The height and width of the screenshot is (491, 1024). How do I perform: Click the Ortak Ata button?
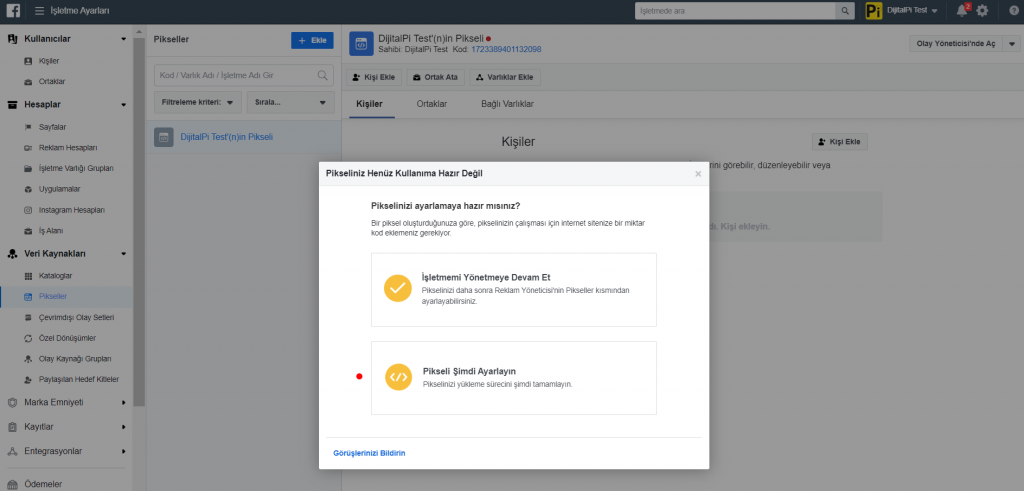point(435,77)
